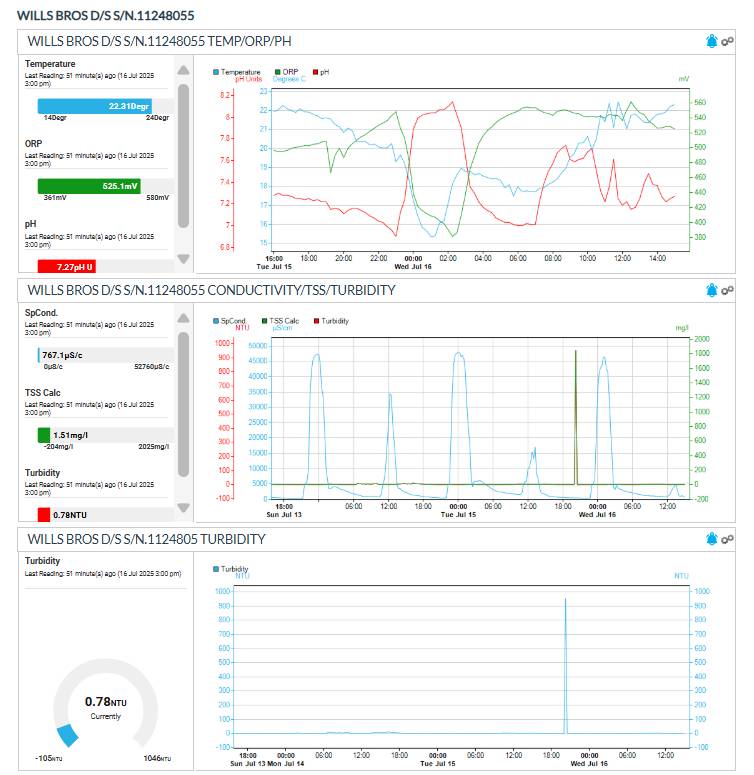
Task: Toggle the ORP series in chart legend
Action: pos(289,72)
